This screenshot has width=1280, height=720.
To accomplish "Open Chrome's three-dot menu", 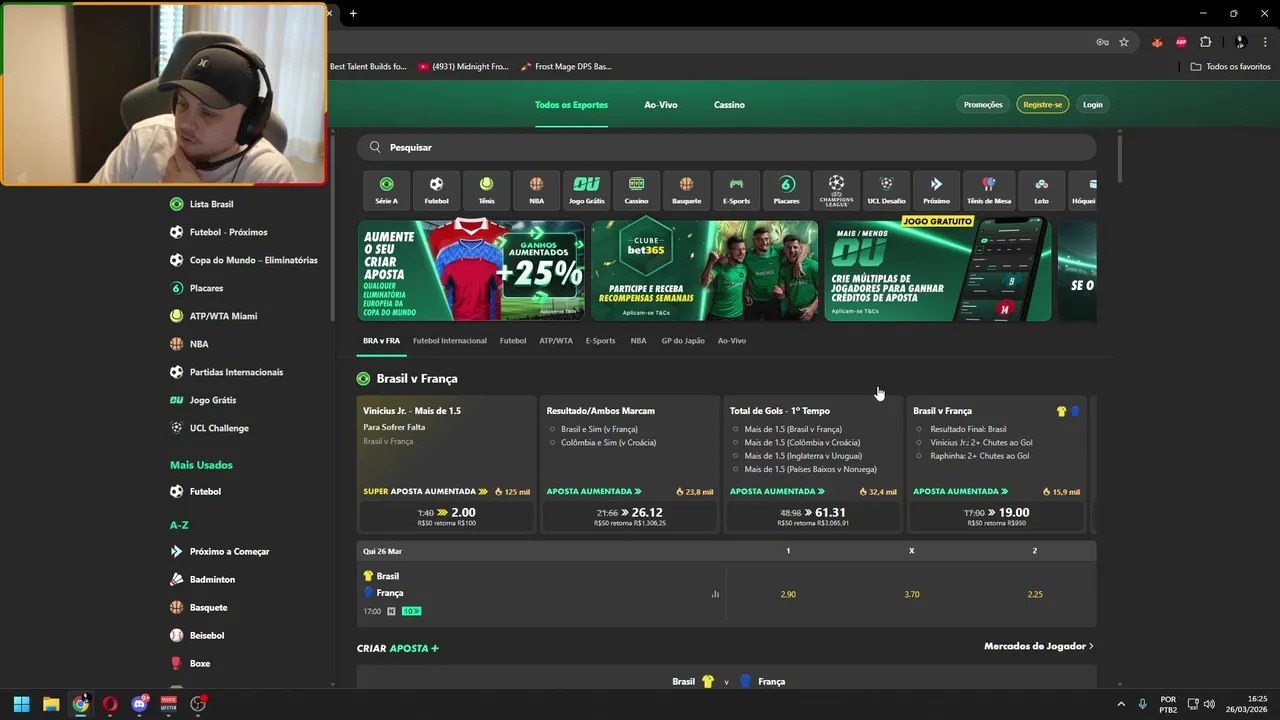I will coord(1265,42).
